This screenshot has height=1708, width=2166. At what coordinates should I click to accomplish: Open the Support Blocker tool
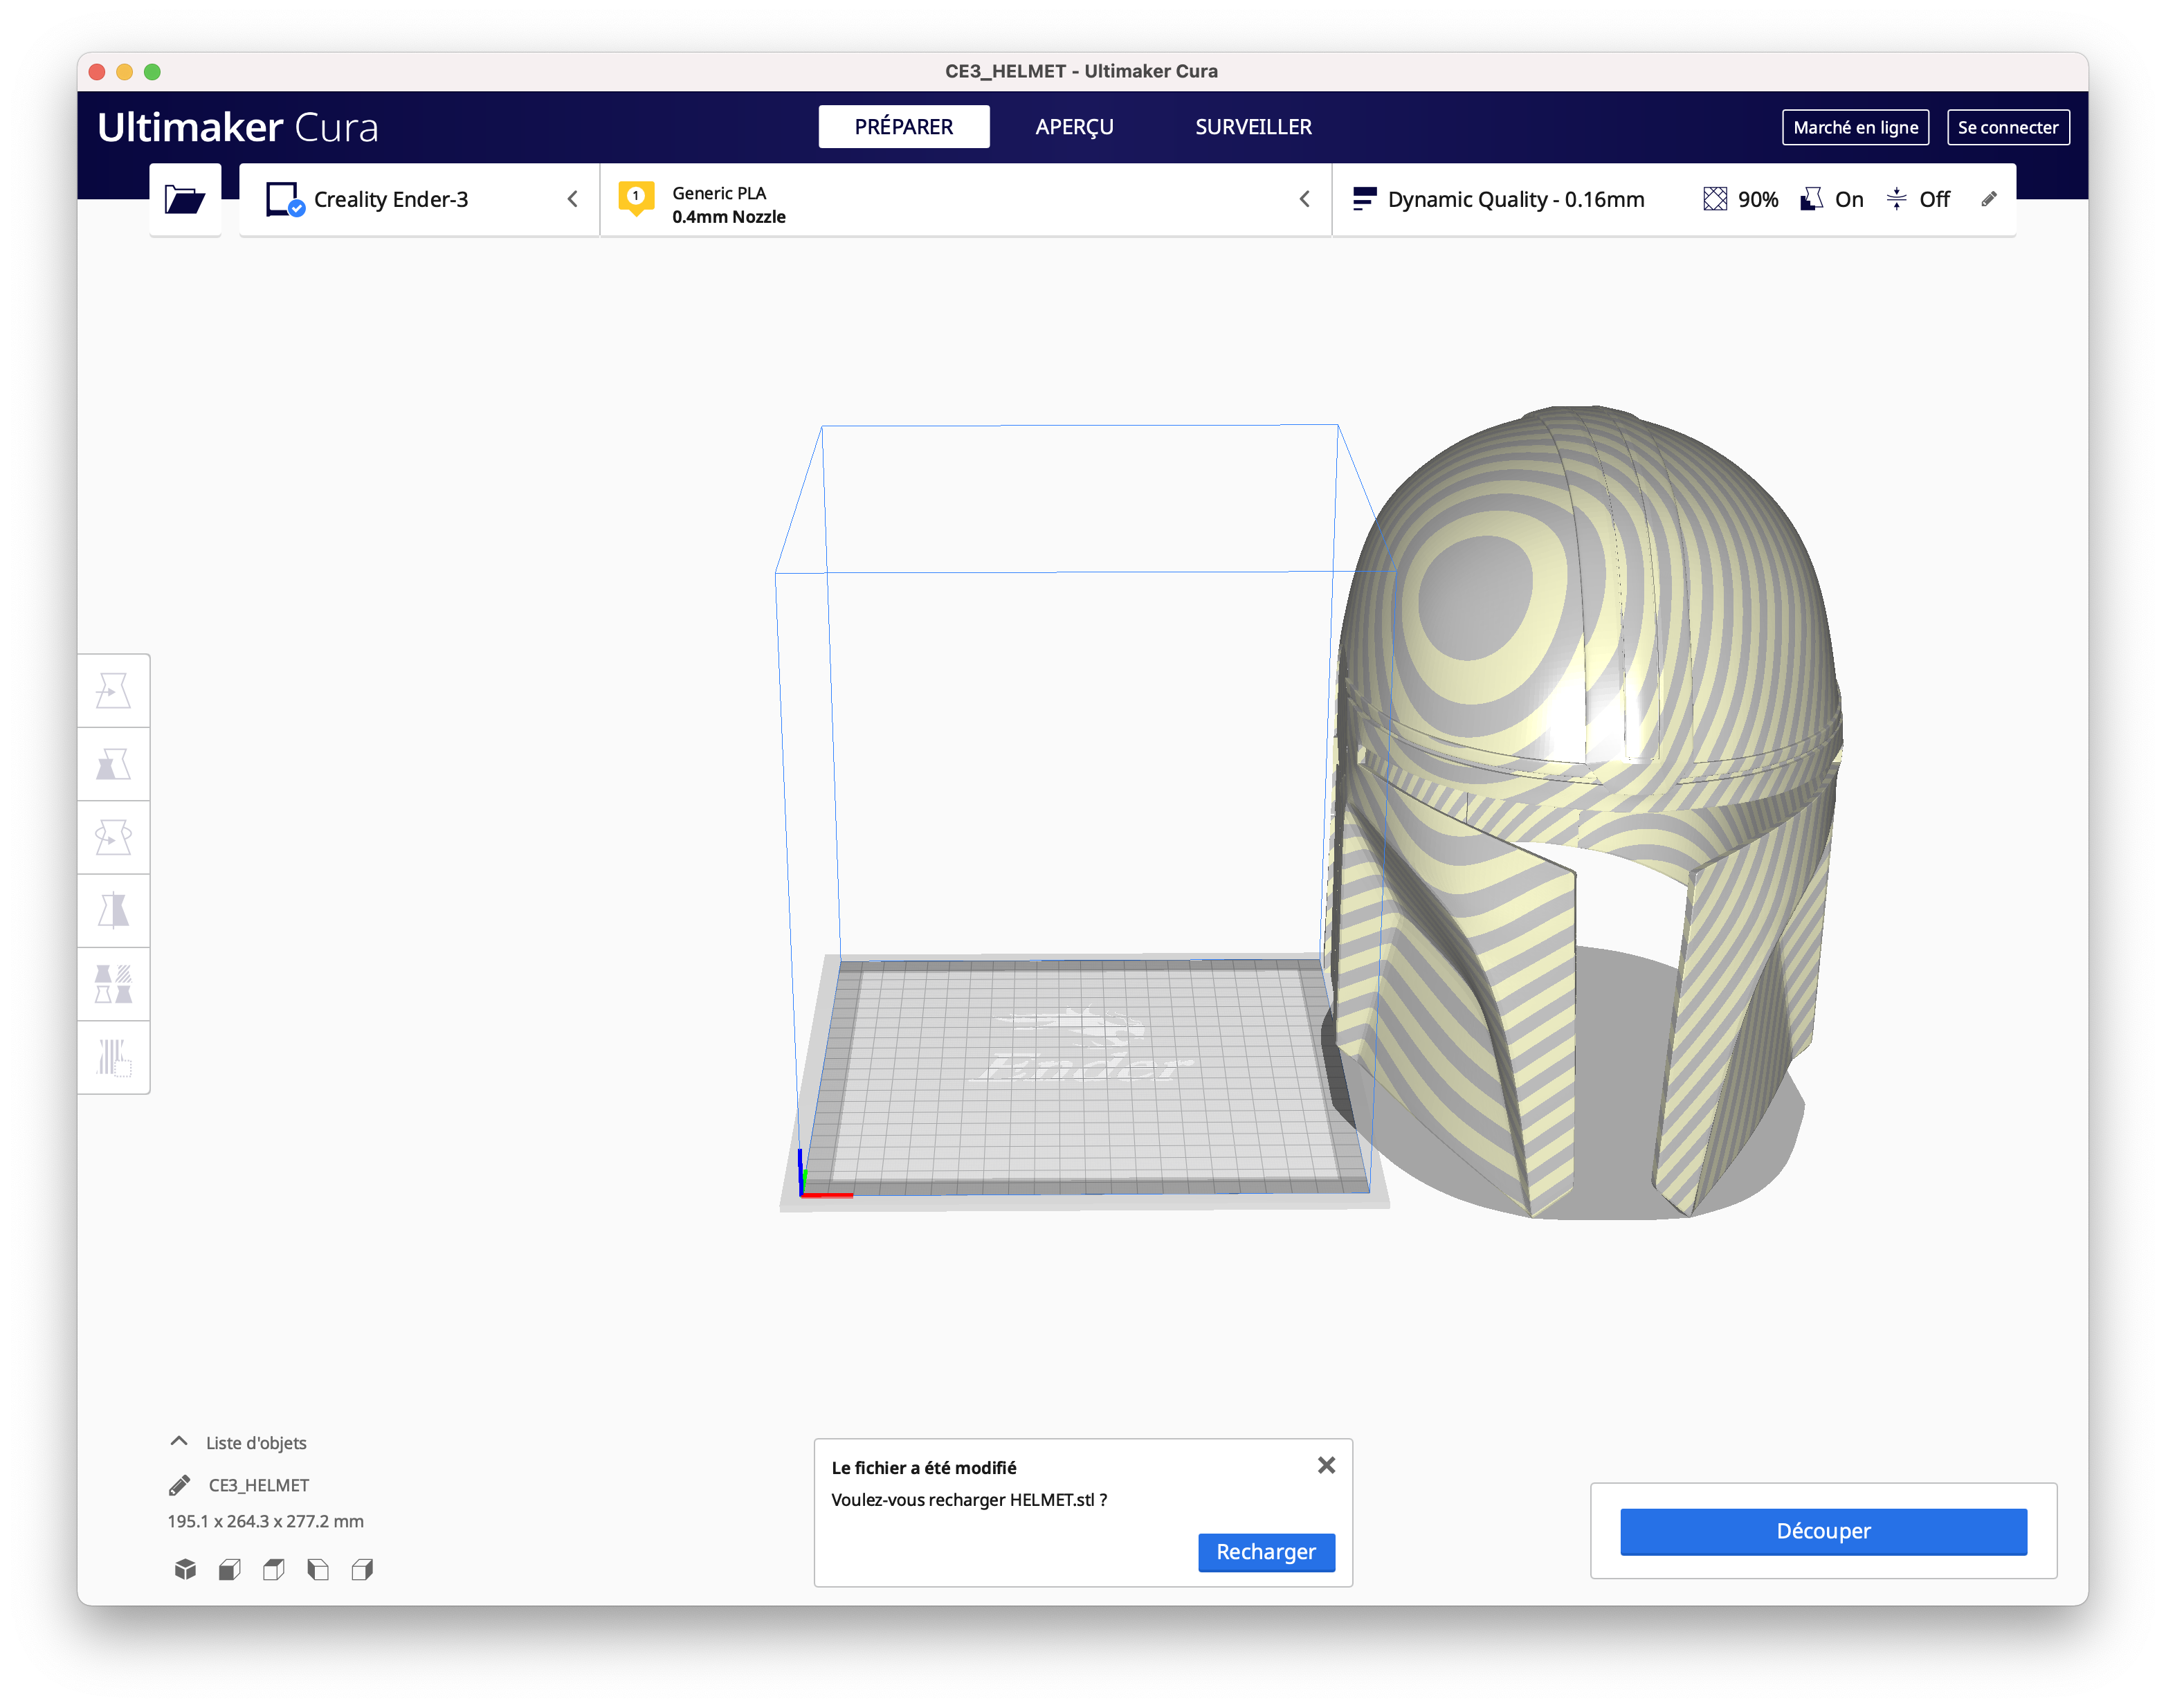tap(114, 1058)
